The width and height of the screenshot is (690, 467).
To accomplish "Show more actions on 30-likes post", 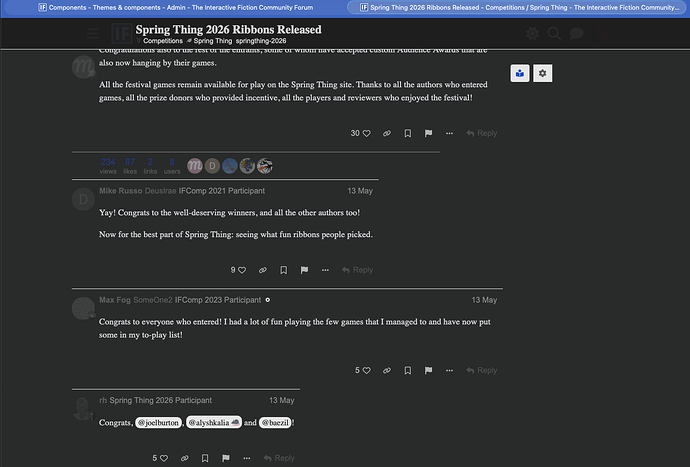I will 449,133.
